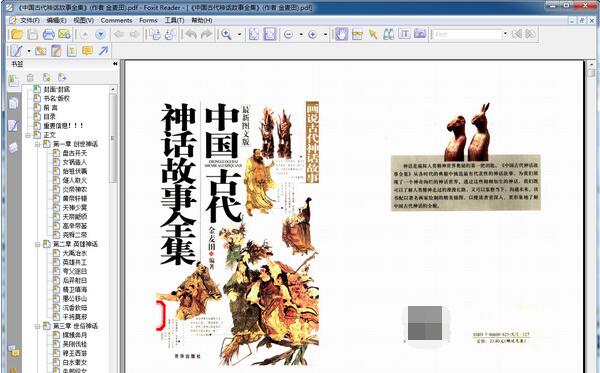Click the Fit Width icon
The height and width of the screenshot is (373, 600).
[x=270, y=34]
